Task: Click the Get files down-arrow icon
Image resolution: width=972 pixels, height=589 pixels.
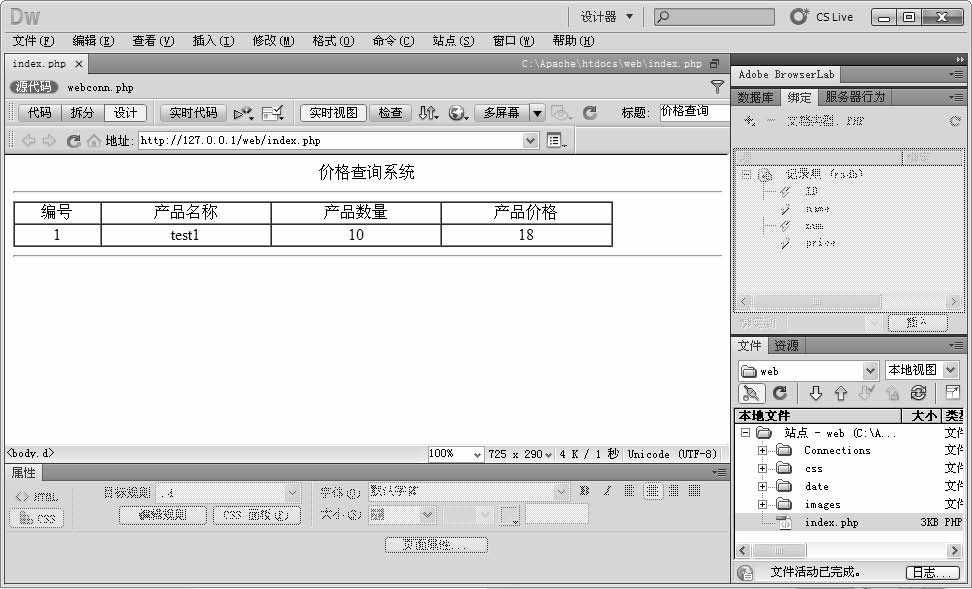Action: tap(816, 392)
